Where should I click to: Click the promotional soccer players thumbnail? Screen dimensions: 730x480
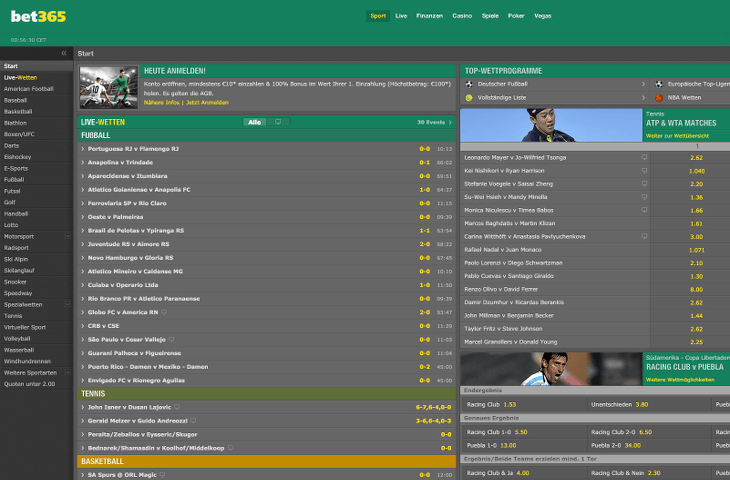click(x=108, y=87)
